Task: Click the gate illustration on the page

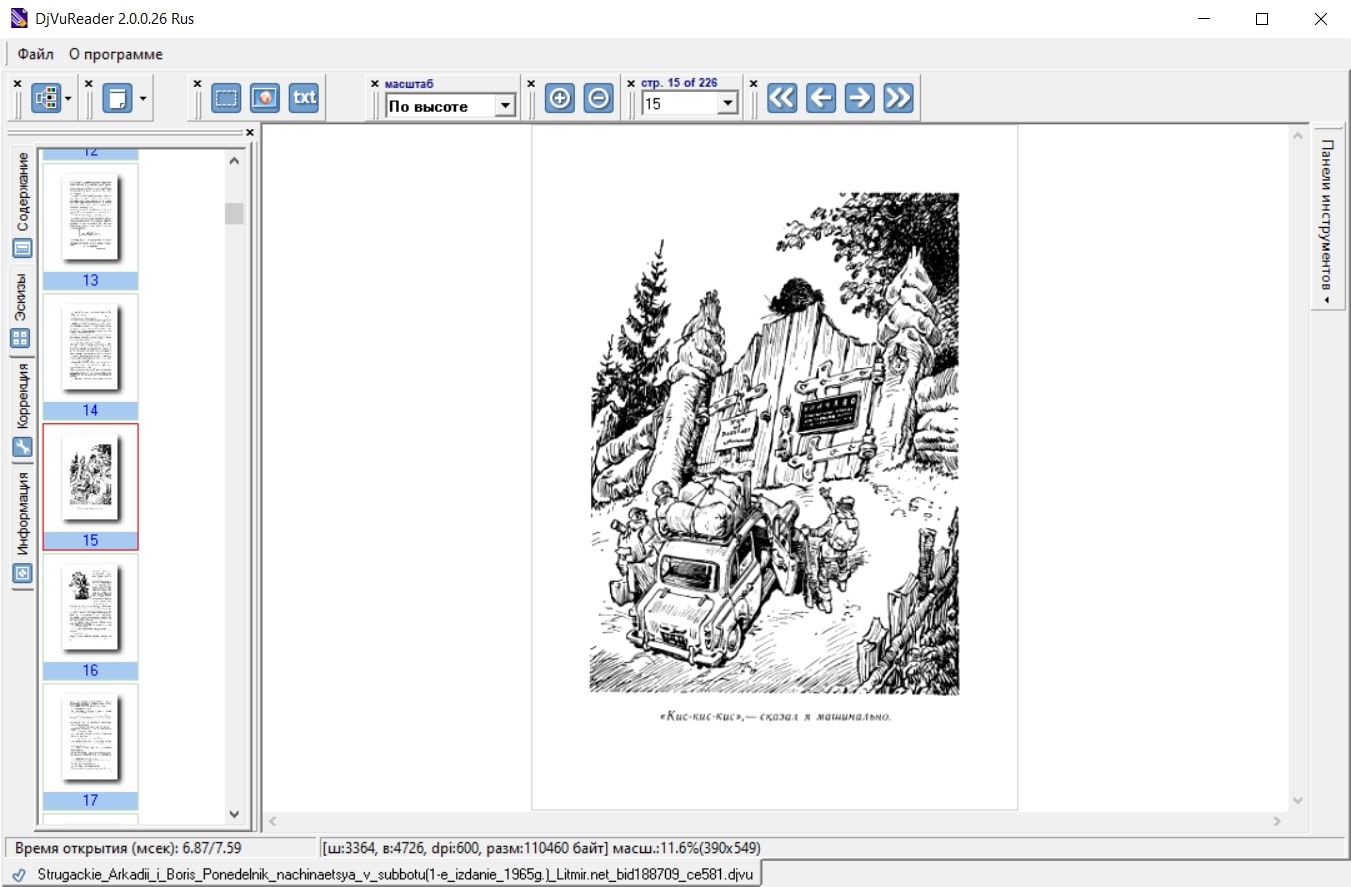Action: pos(774,443)
